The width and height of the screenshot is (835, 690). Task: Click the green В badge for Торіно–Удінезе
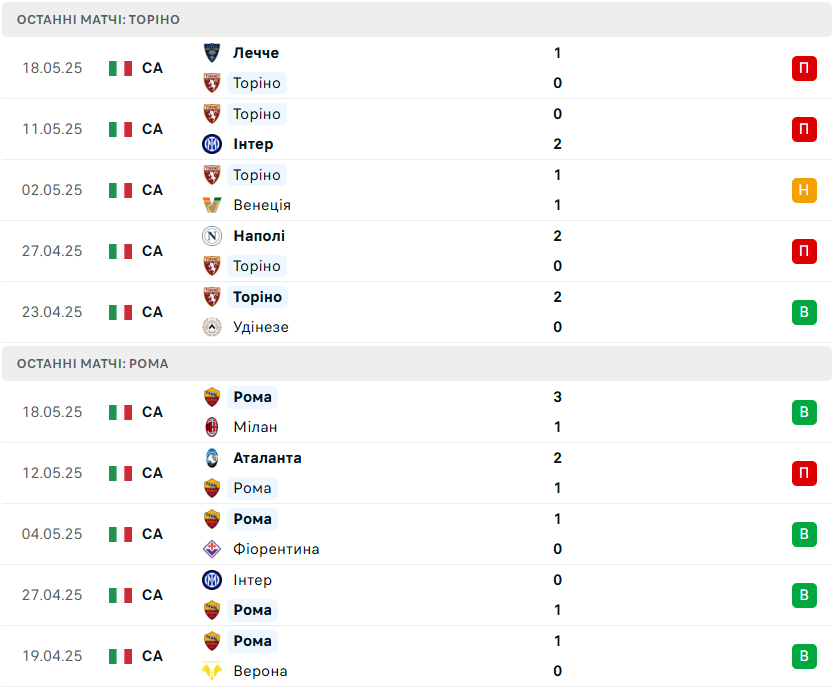pyautogui.click(x=804, y=312)
